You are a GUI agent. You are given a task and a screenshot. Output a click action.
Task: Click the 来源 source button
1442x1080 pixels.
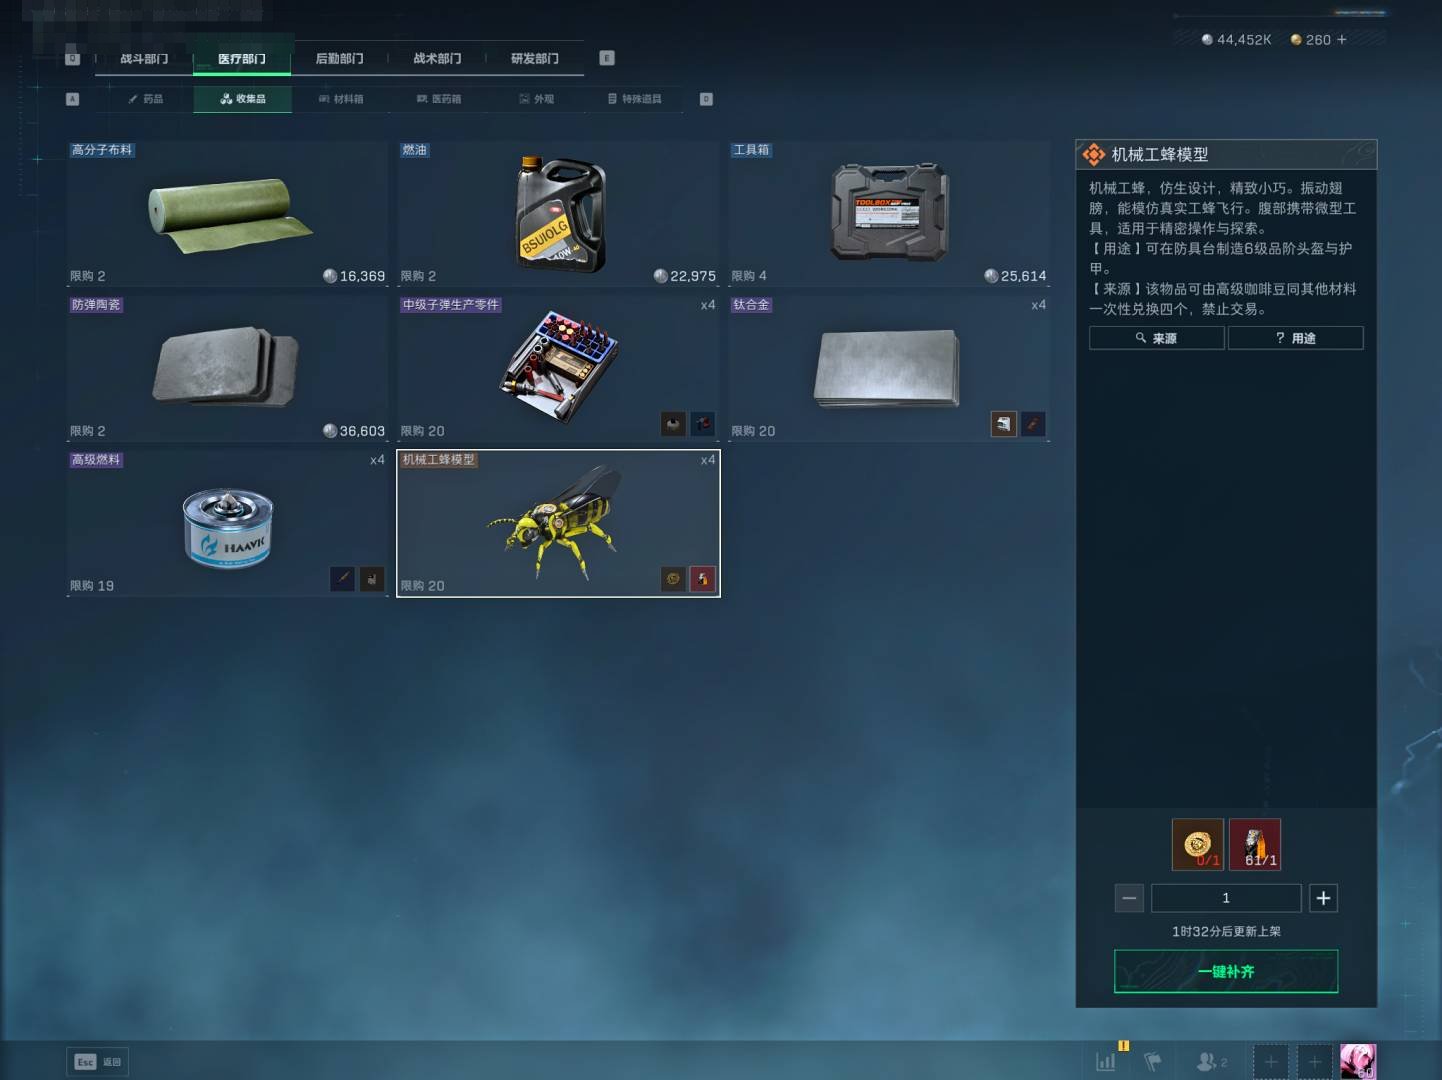pyautogui.click(x=1157, y=338)
